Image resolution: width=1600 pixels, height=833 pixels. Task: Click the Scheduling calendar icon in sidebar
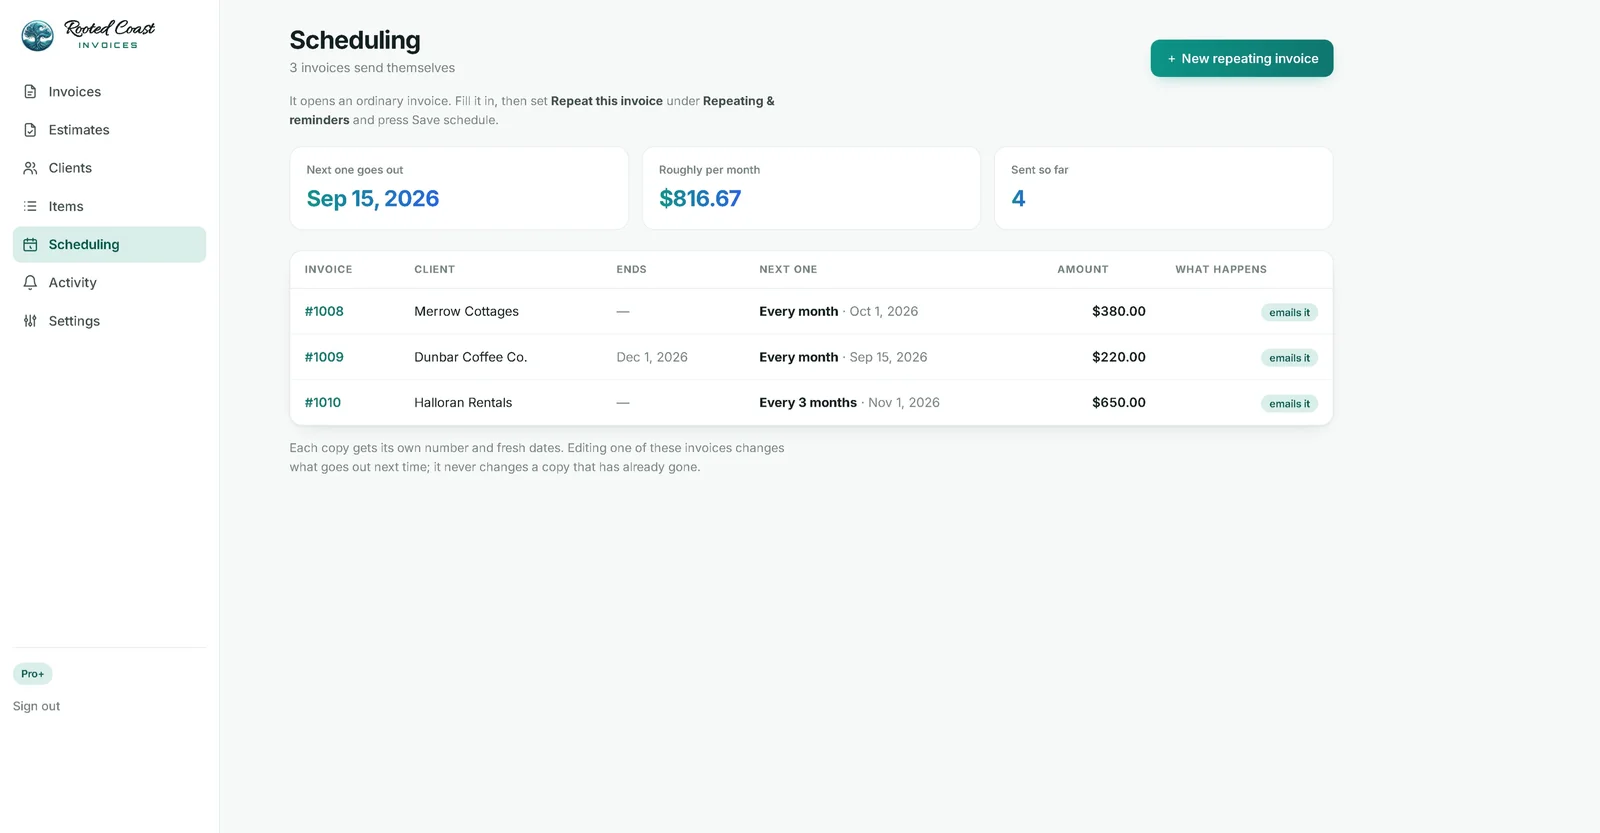pos(30,245)
